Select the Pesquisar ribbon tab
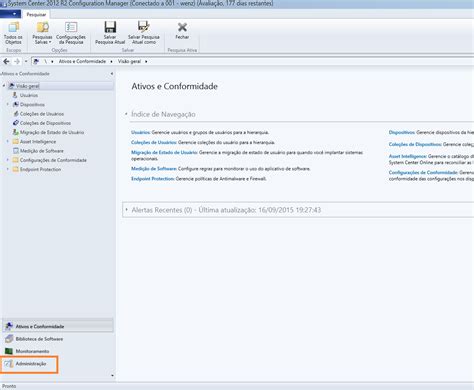The height and width of the screenshot is (390, 474). [36, 15]
